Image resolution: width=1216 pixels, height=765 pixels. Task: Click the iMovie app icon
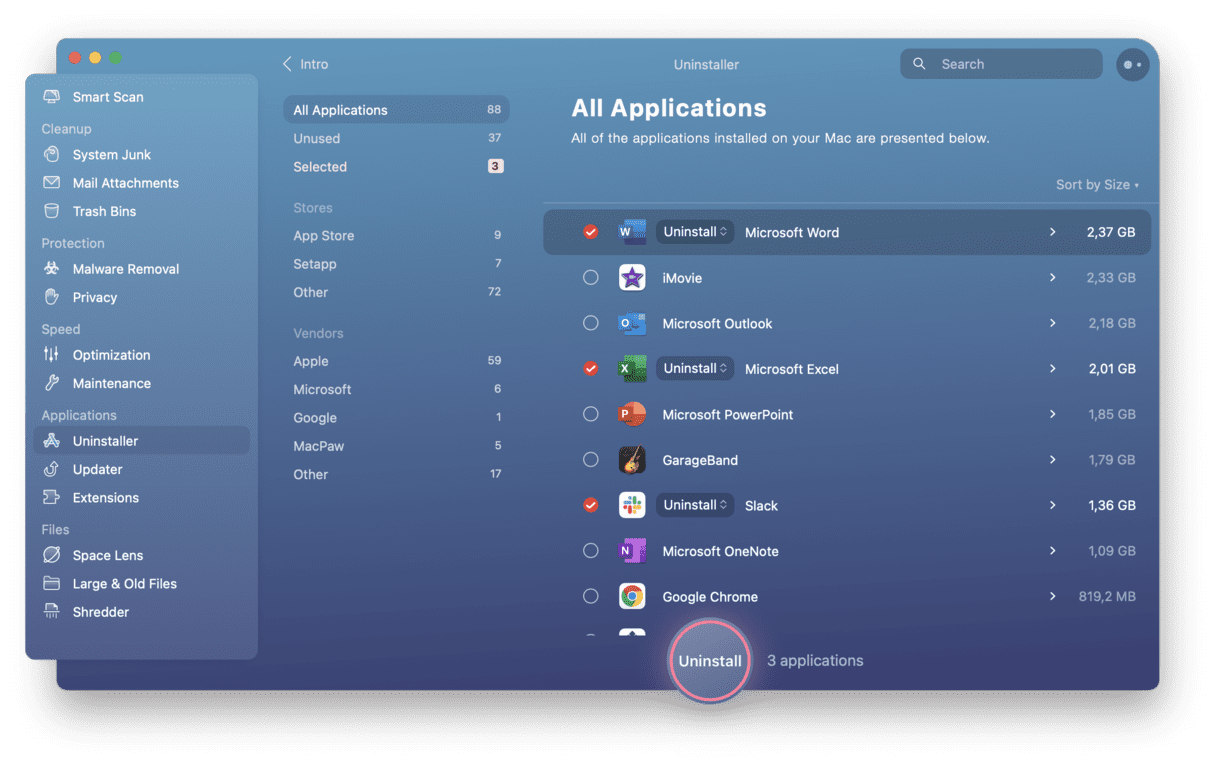pos(632,277)
